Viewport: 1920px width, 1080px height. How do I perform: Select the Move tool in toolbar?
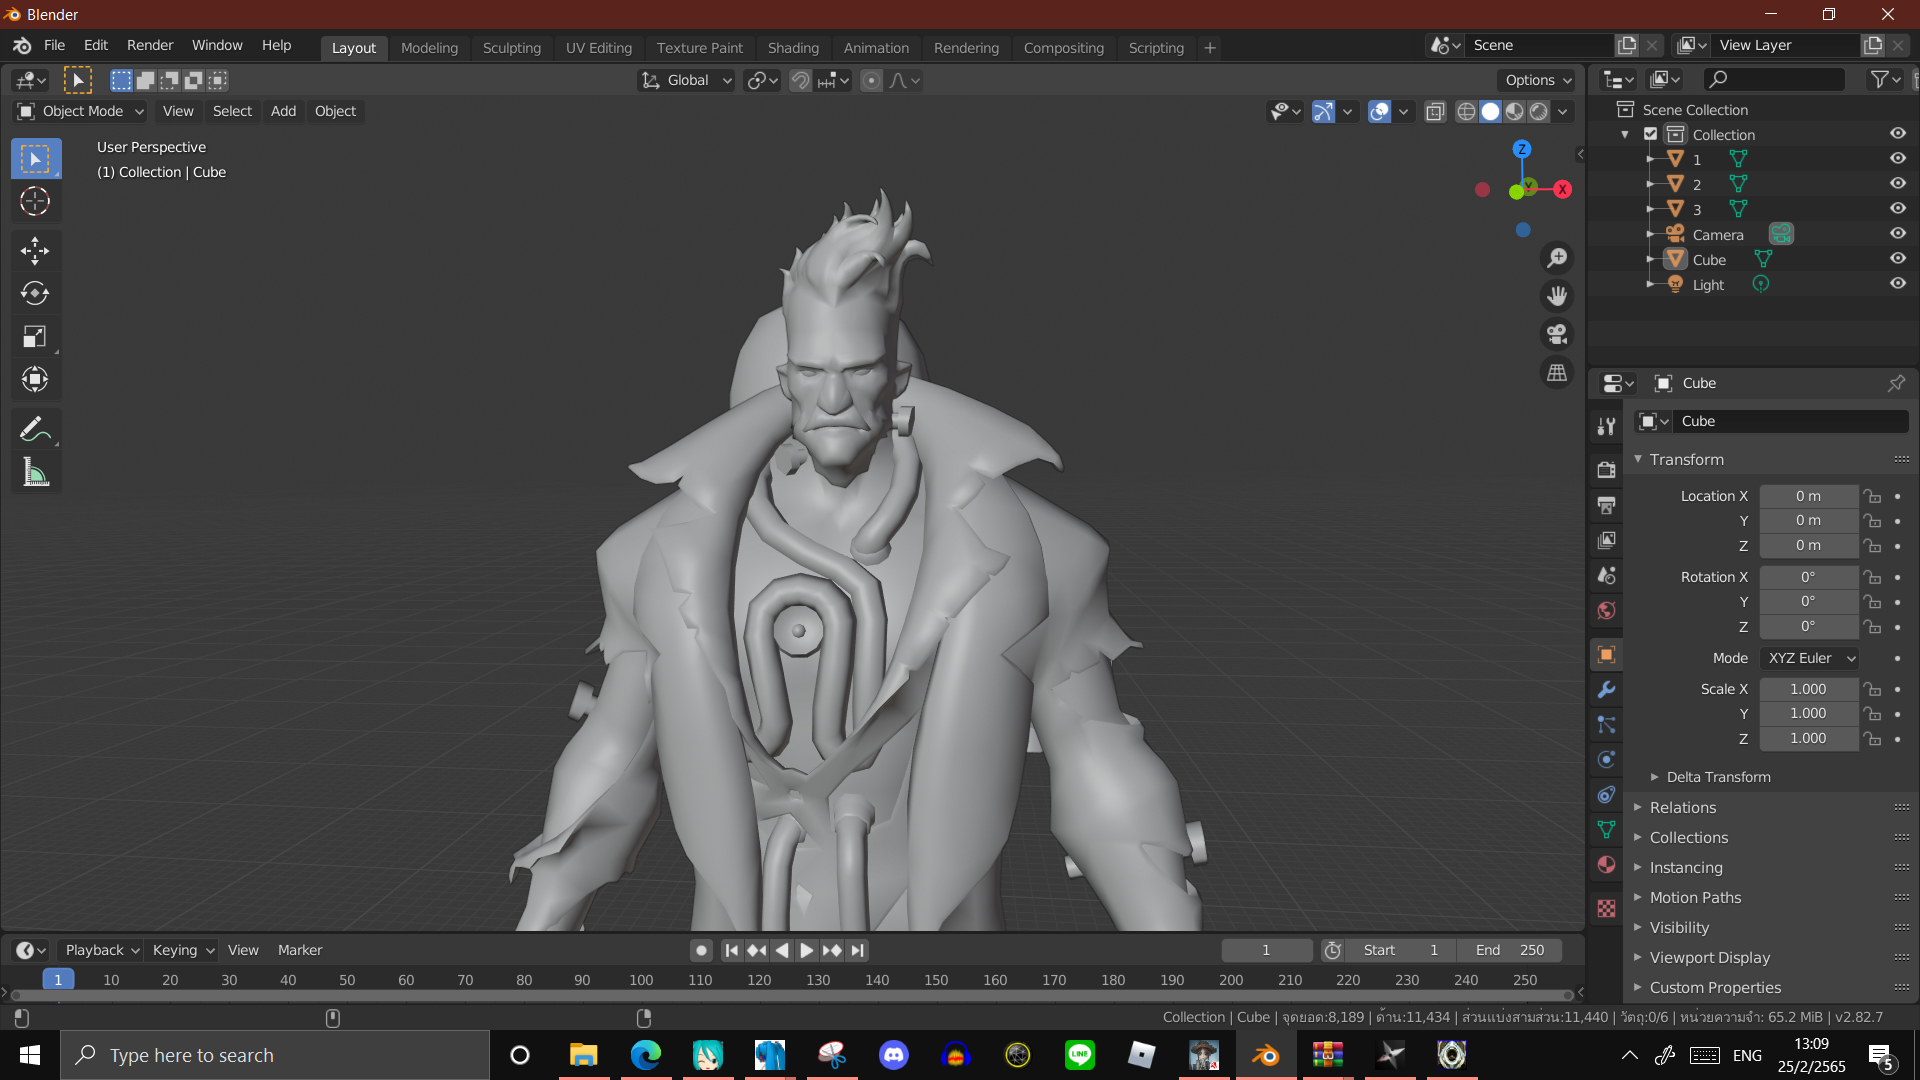[x=35, y=250]
